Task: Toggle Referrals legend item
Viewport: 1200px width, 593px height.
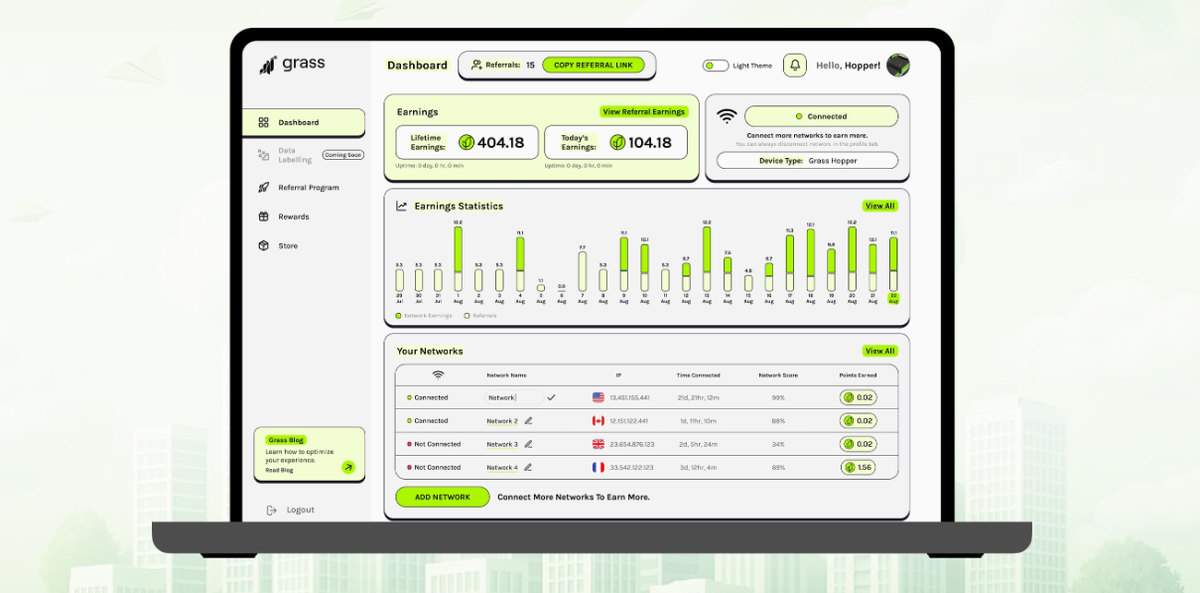Action: click(480, 315)
